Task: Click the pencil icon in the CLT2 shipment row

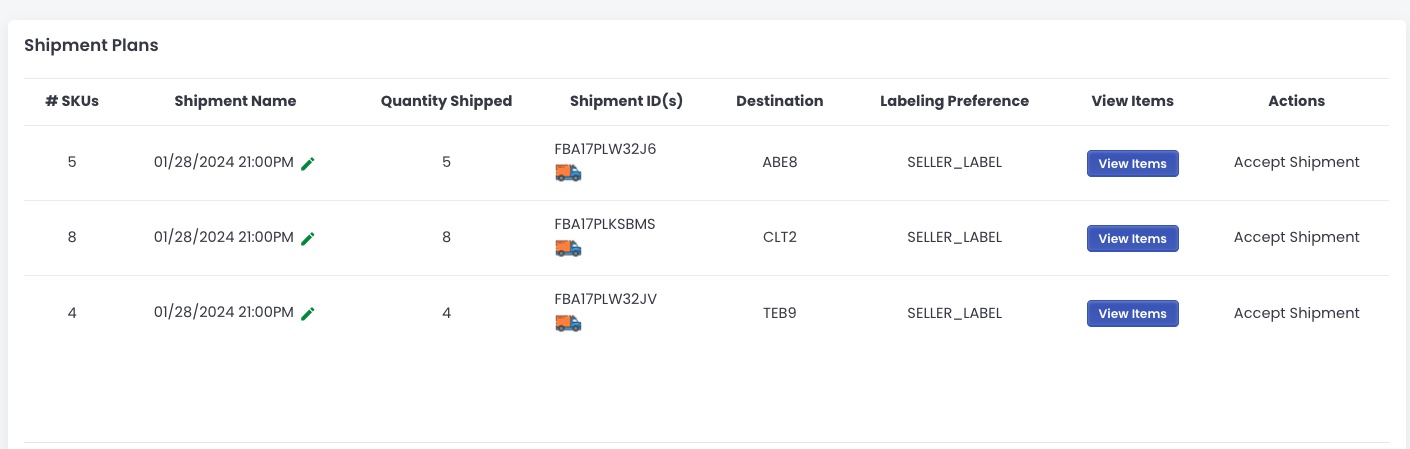Action: tap(308, 238)
